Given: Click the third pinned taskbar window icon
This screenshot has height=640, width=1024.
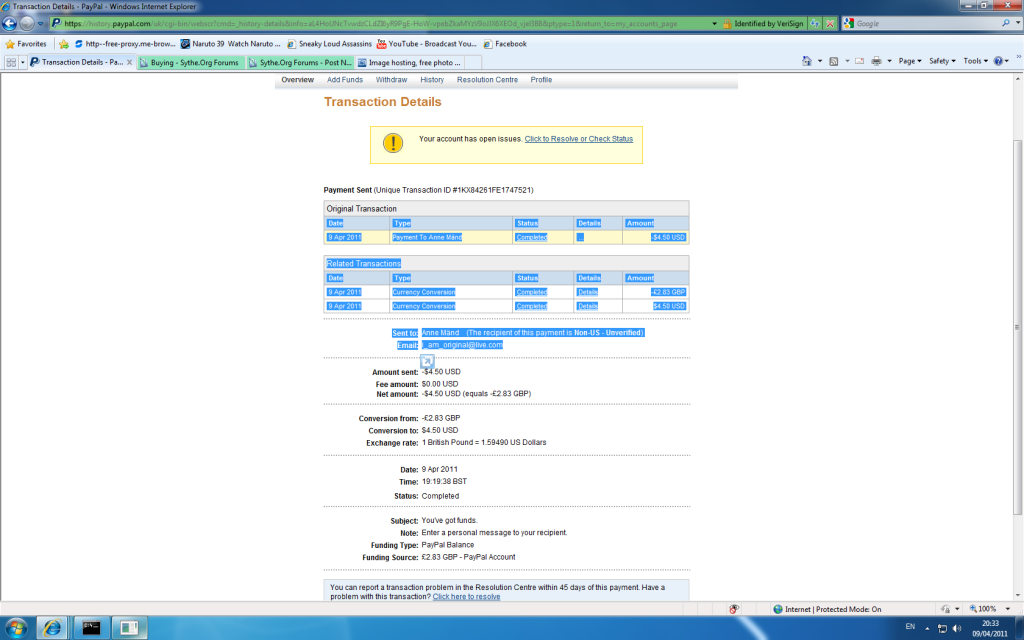Looking at the screenshot, I should pyautogui.click(x=129, y=628).
